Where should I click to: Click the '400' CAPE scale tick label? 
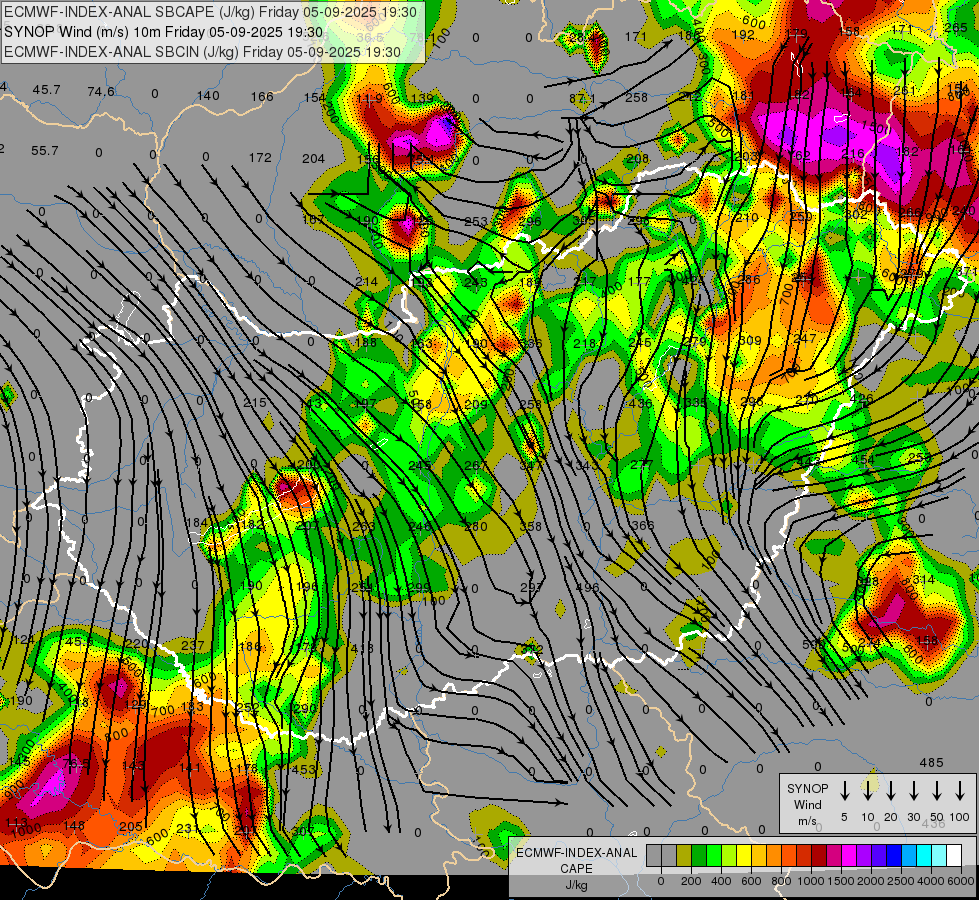tap(721, 881)
